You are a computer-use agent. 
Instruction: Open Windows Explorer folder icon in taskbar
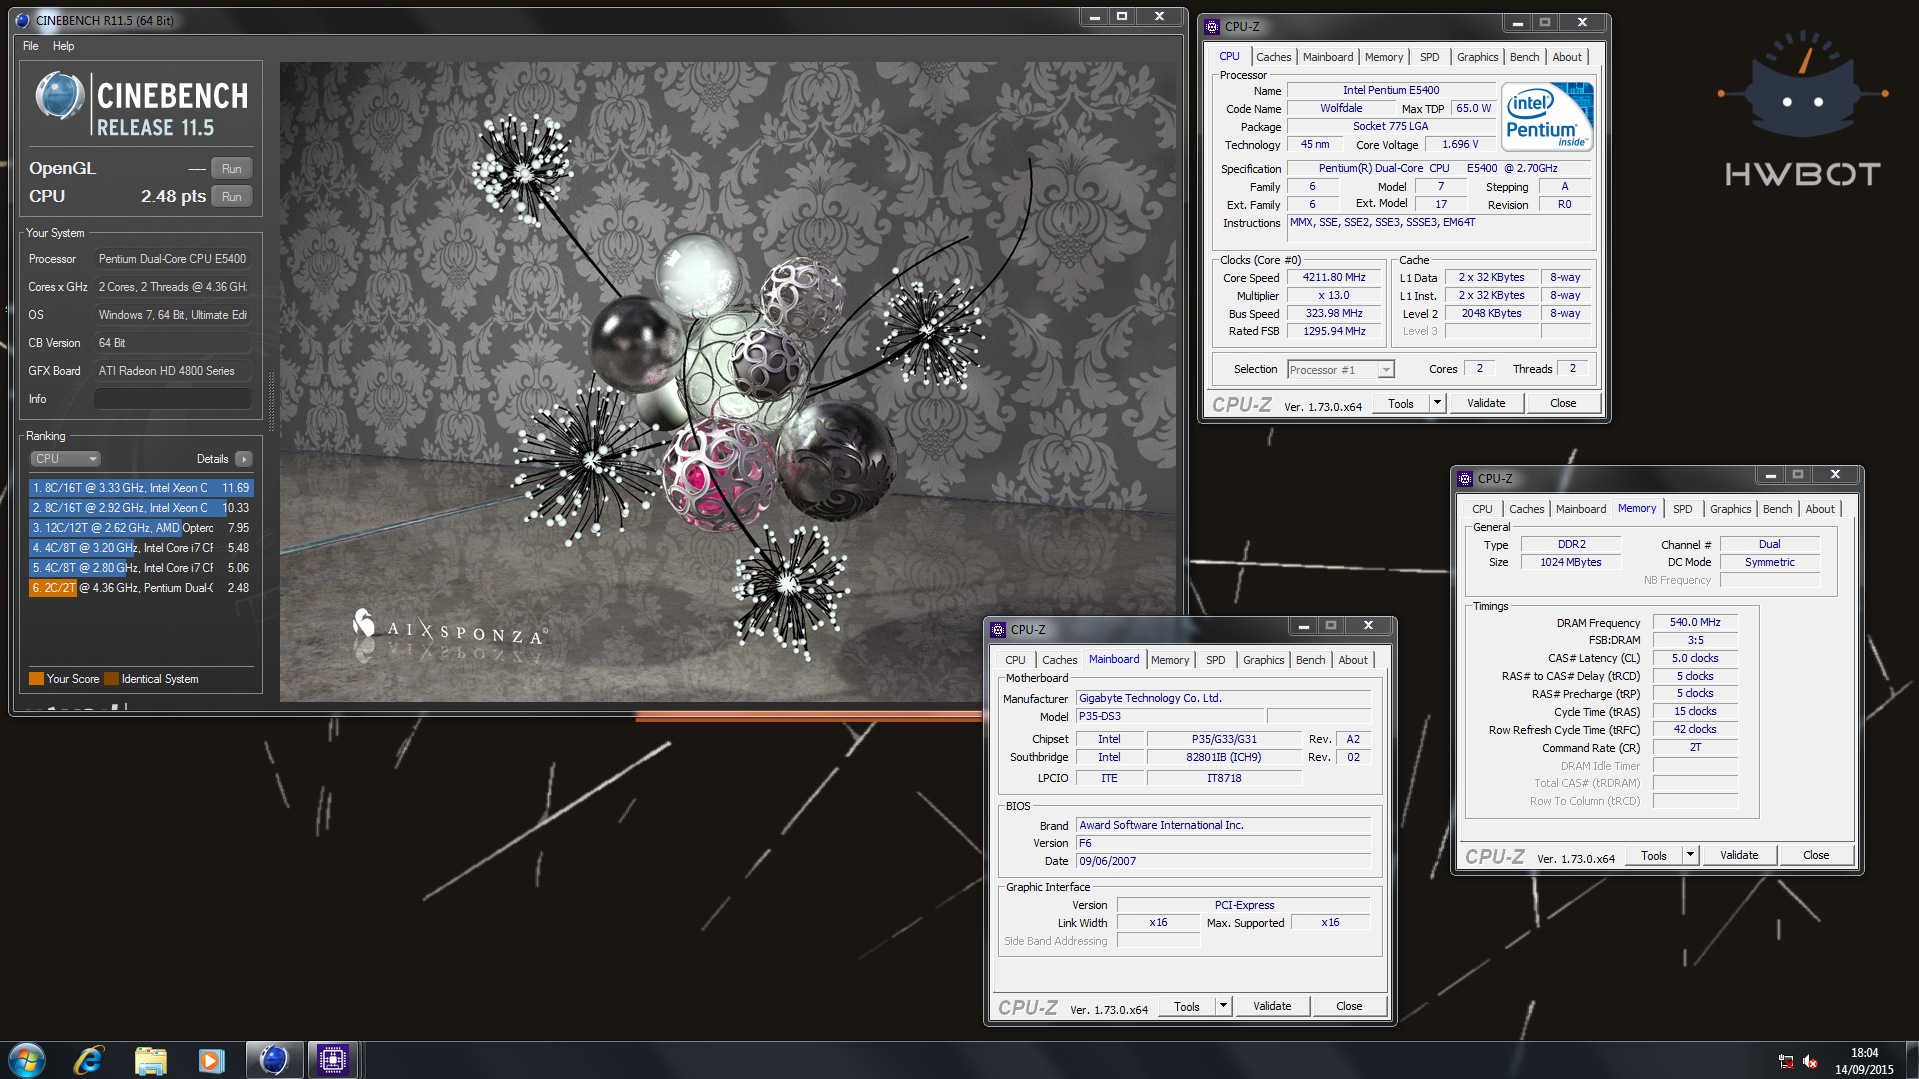[x=150, y=1060]
